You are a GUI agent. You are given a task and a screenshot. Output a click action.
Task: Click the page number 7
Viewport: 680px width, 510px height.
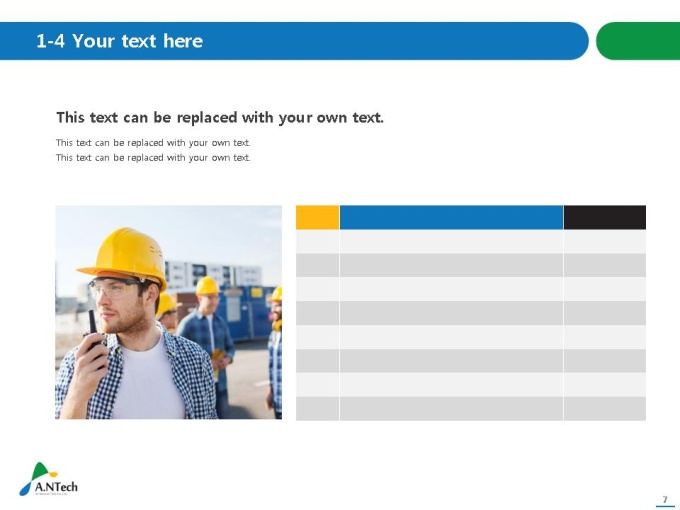(665, 500)
